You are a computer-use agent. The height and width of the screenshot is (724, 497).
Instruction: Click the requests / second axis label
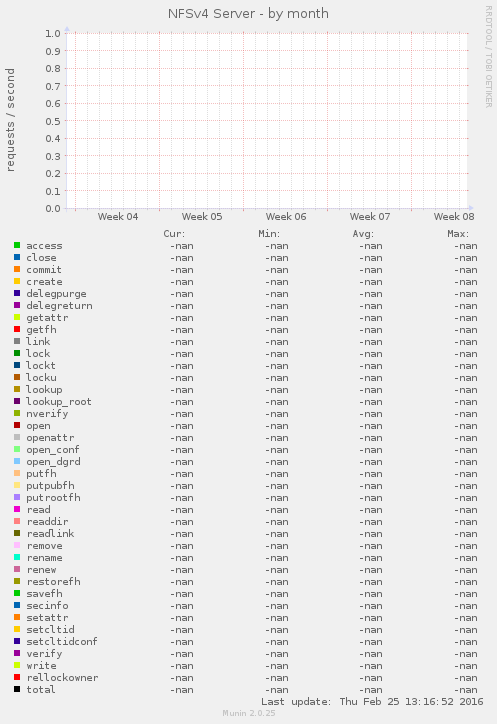point(10,120)
